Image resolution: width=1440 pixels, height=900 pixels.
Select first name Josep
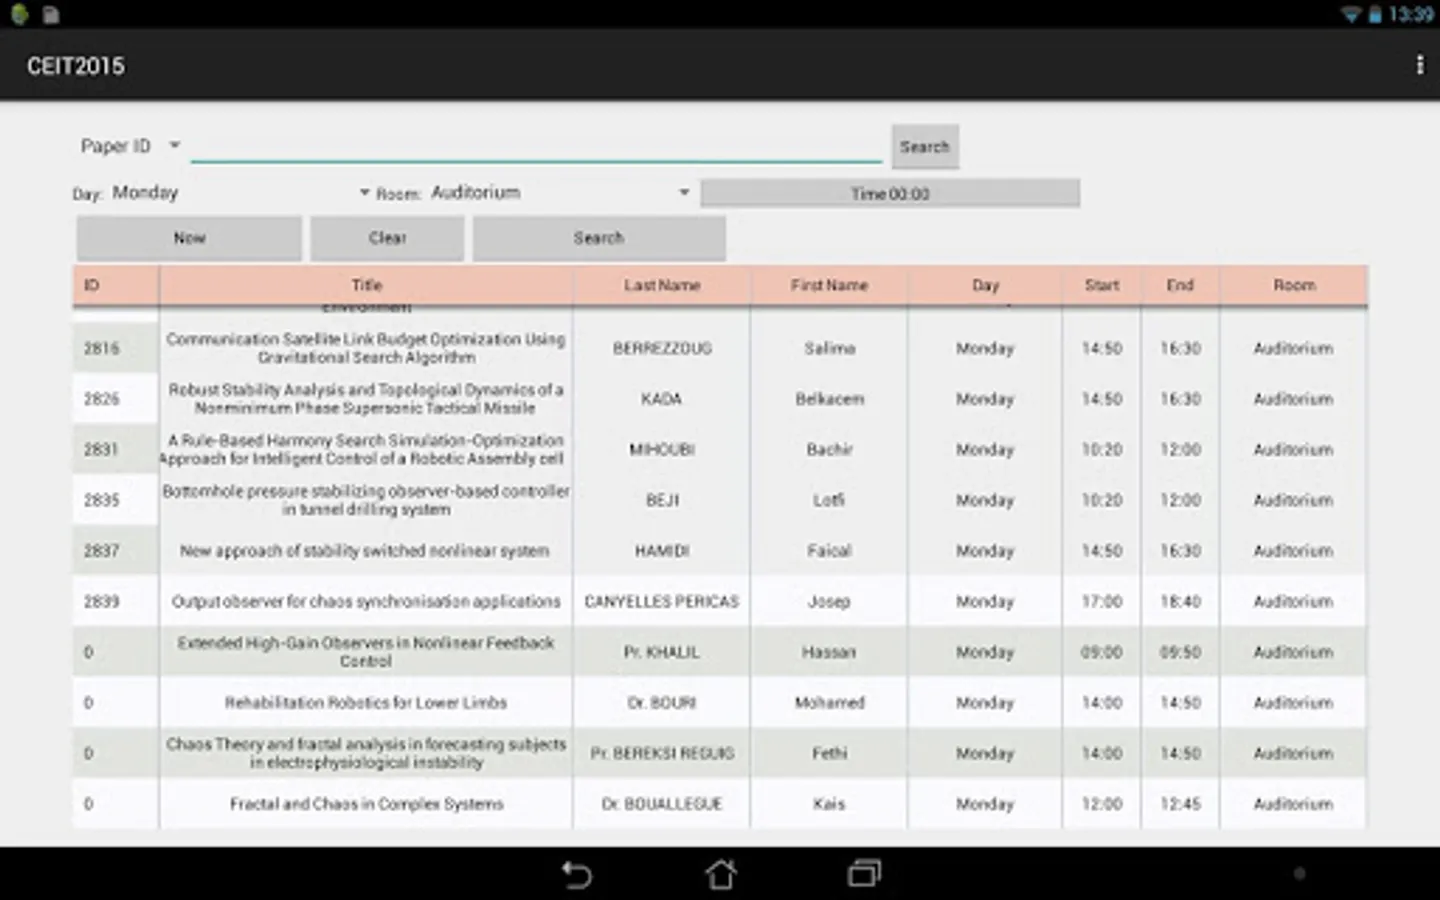click(829, 601)
